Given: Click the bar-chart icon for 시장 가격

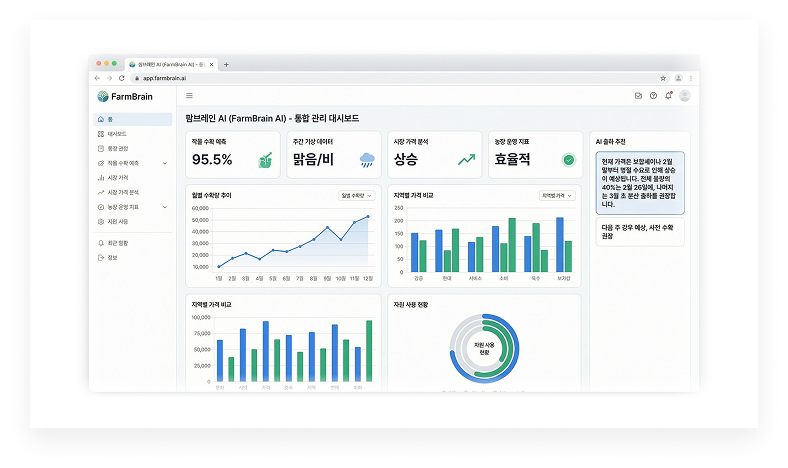Looking at the screenshot, I should tap(101, 178).
